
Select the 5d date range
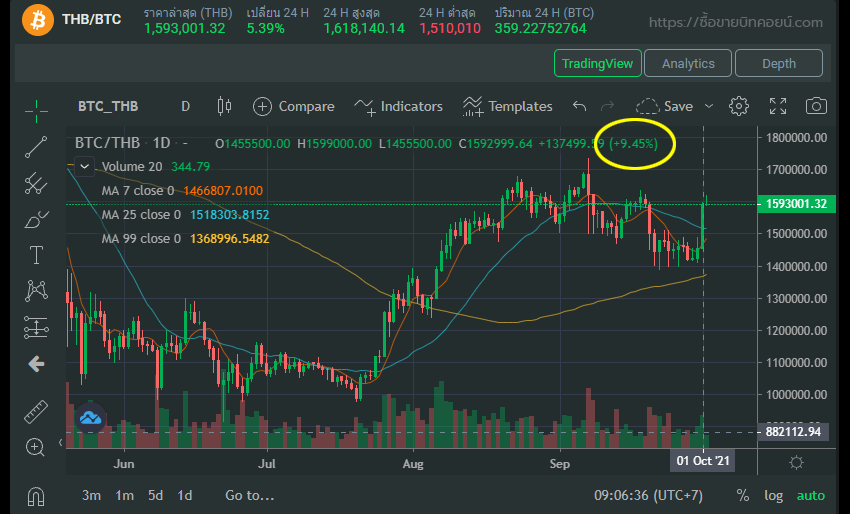click(x=155, y=496)
